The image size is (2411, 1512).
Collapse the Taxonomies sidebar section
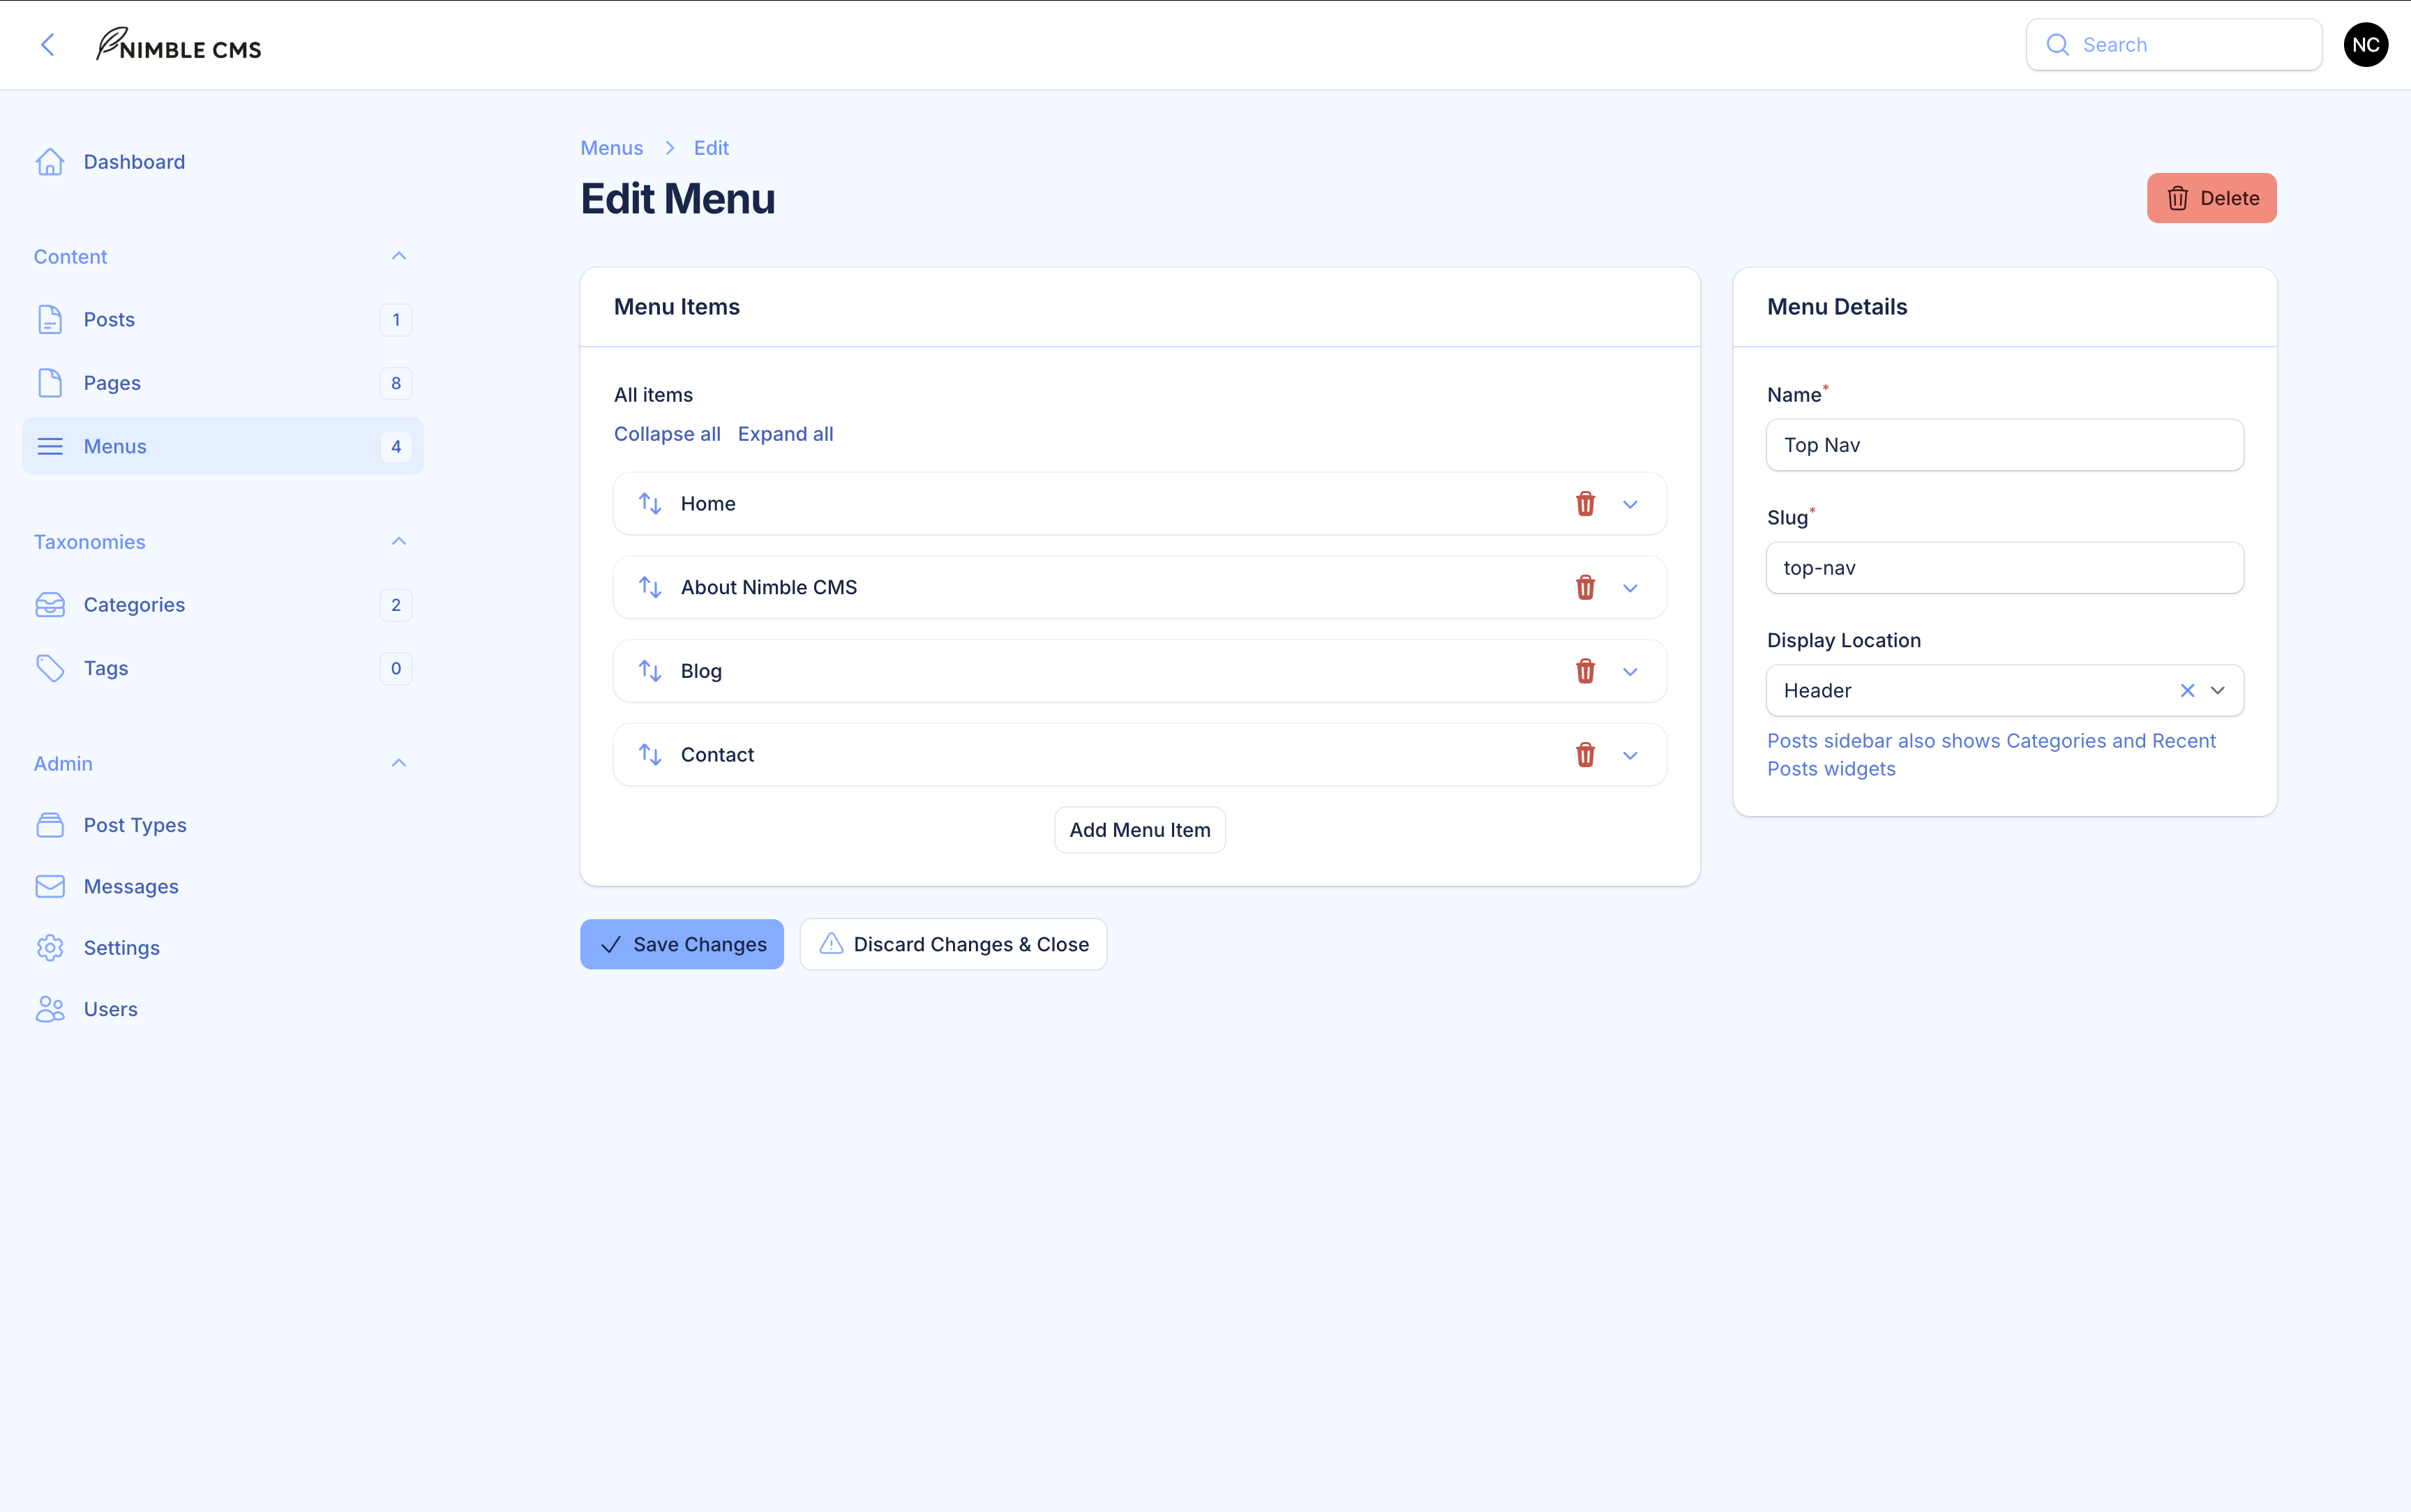pos(399,542)
